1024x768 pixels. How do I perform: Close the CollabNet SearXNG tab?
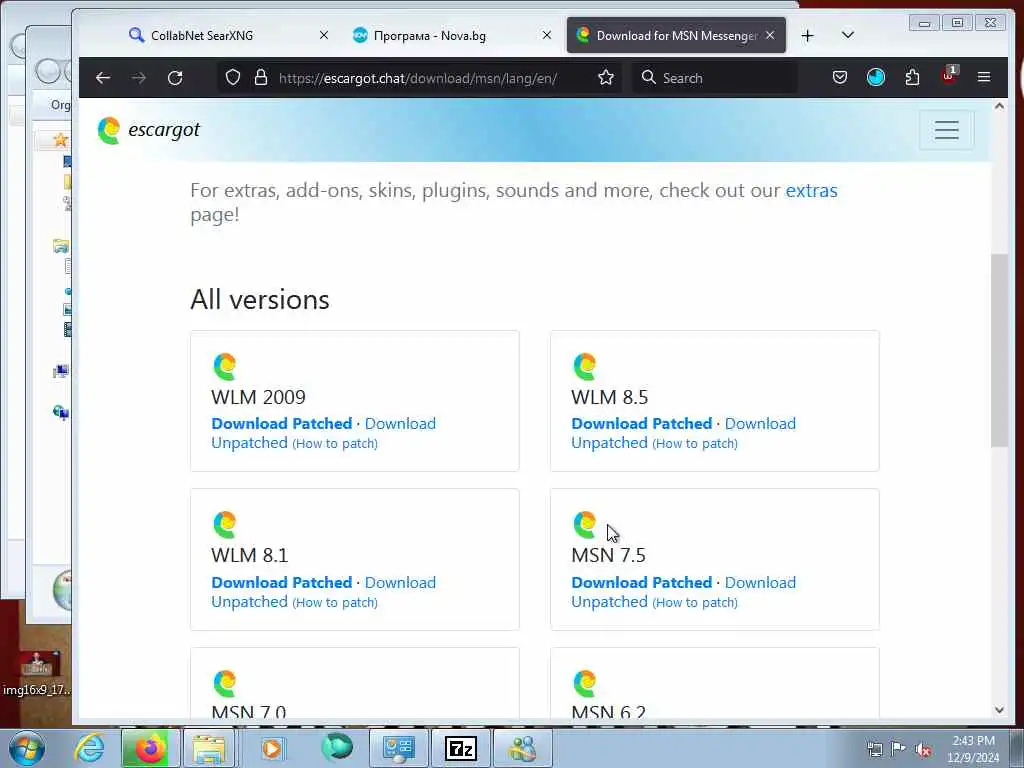point(323,35)
